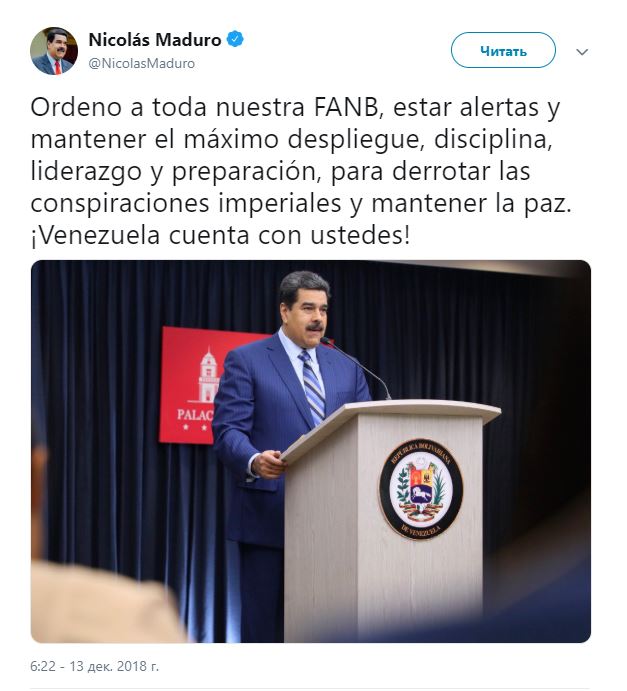Open the attached photo of the podium speech
This screenshot has height=691, width=627.
tap(311, 451)
